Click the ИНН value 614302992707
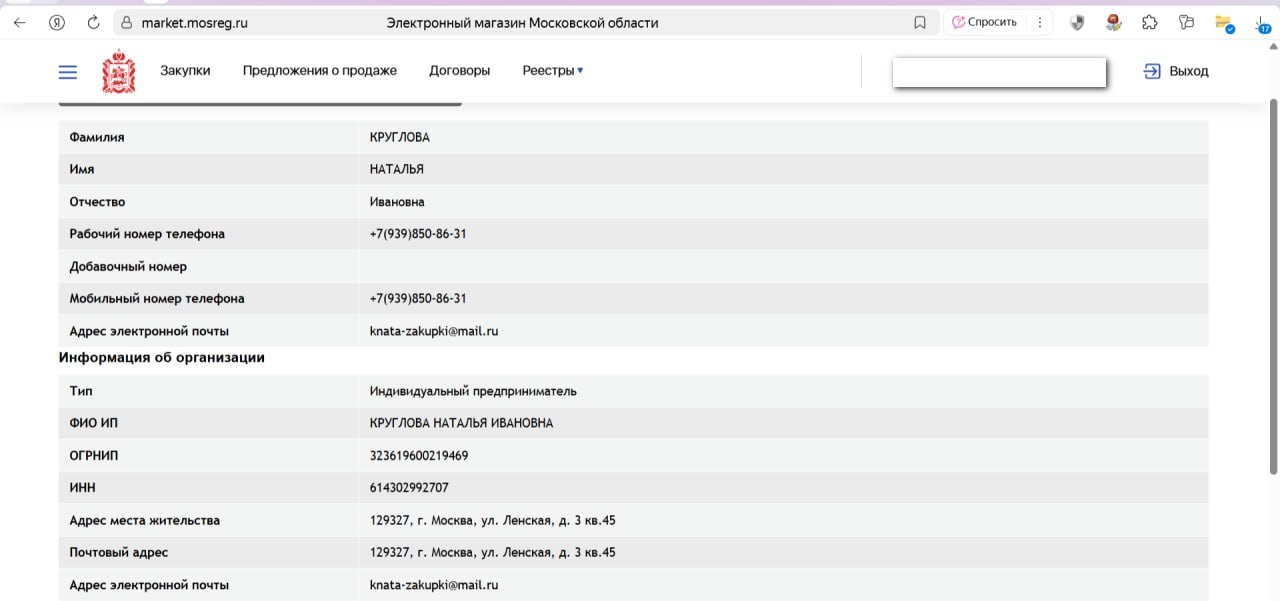1280x601 pixels. (409, 487)
